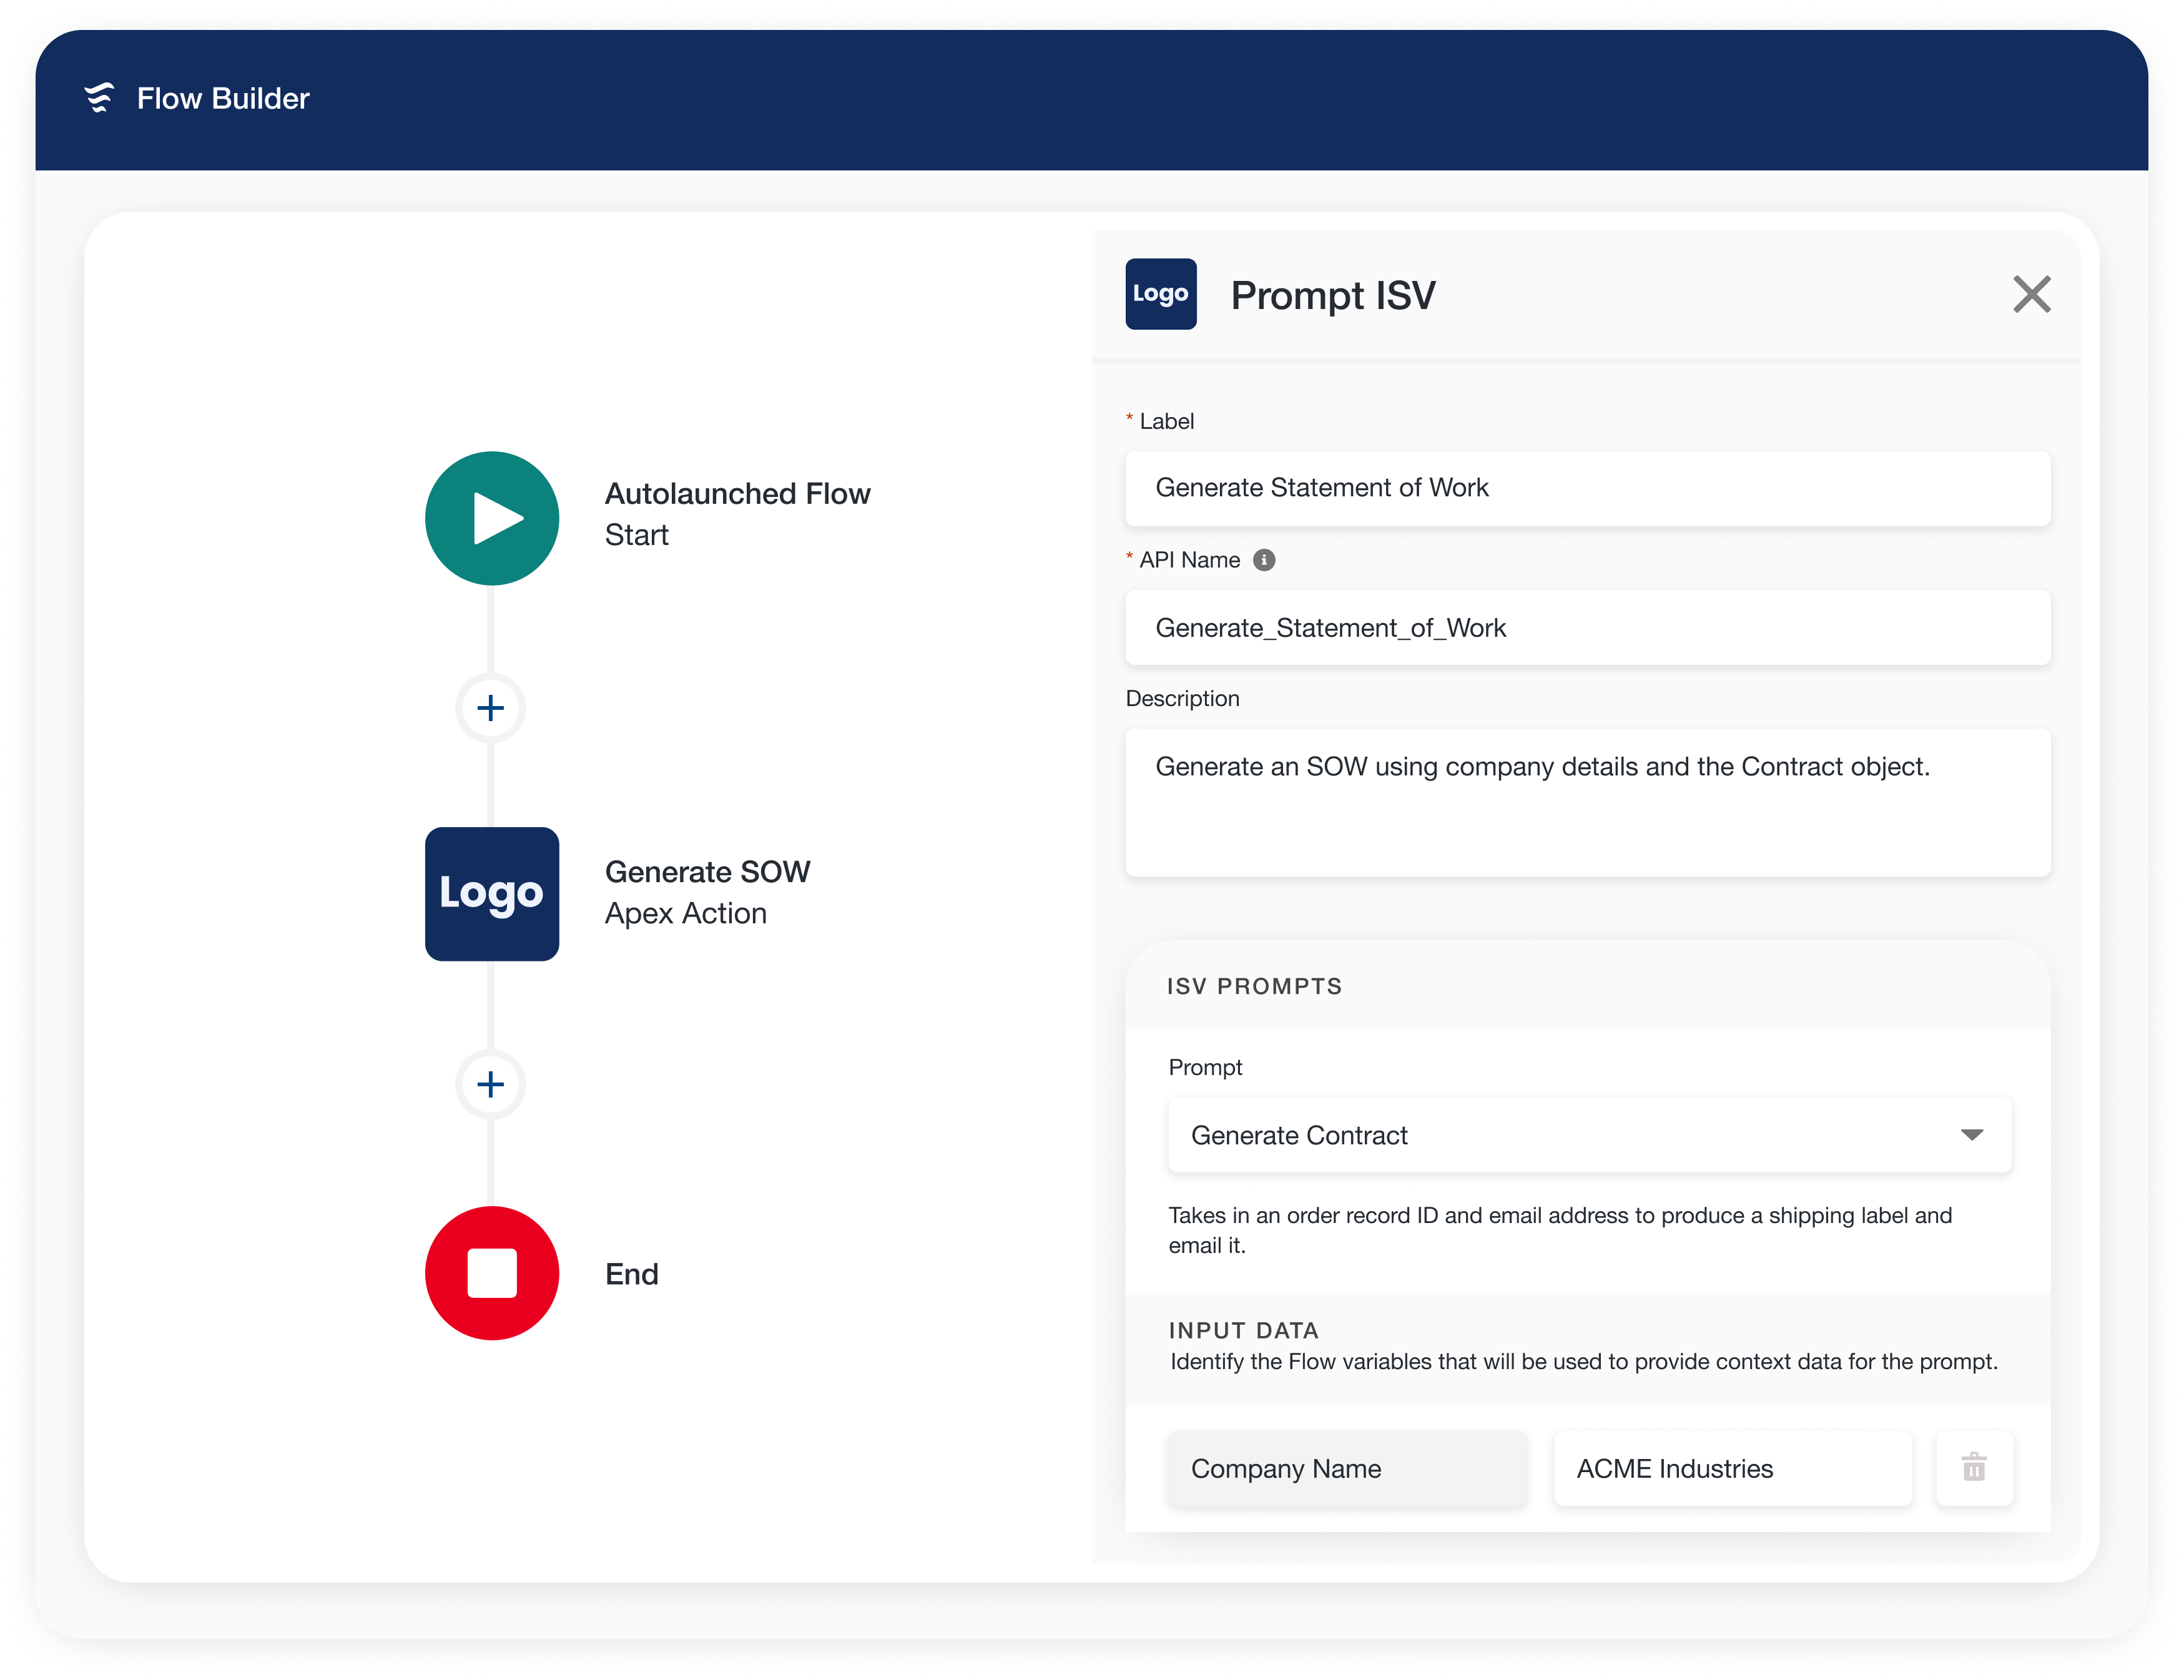Select the Autolaunched Flow start node
The width and height of the screenshot is (2184, 1680).
pos(491,518)
